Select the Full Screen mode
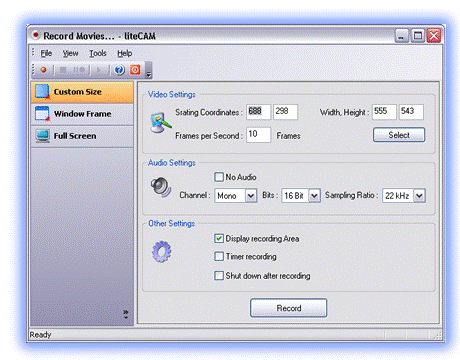The height and width of the screenshot is (360, 460). pos(82,136)
